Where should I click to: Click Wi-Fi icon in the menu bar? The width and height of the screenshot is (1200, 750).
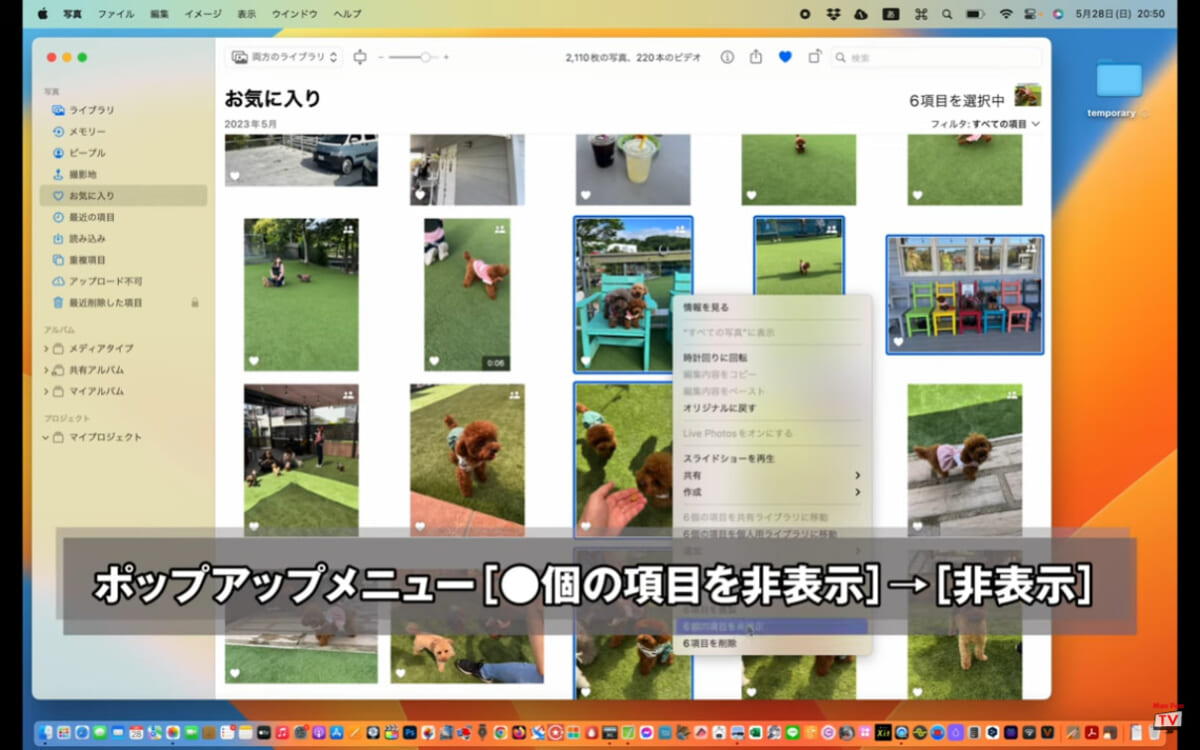pyautogui.click(x=1006, y=14)
